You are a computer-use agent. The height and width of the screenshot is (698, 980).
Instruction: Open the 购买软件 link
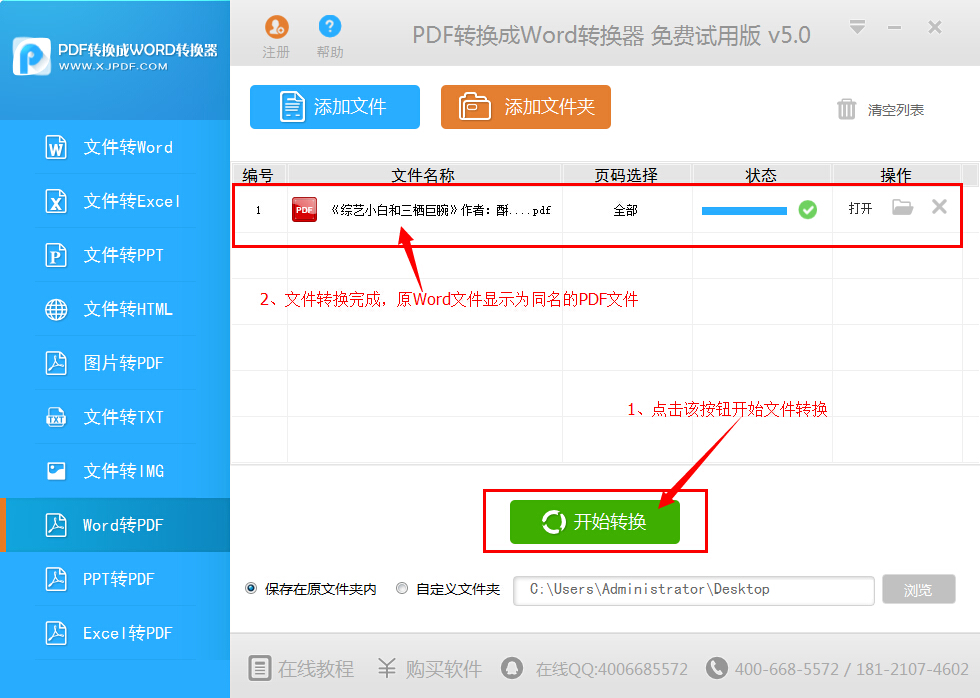[444, 669]
